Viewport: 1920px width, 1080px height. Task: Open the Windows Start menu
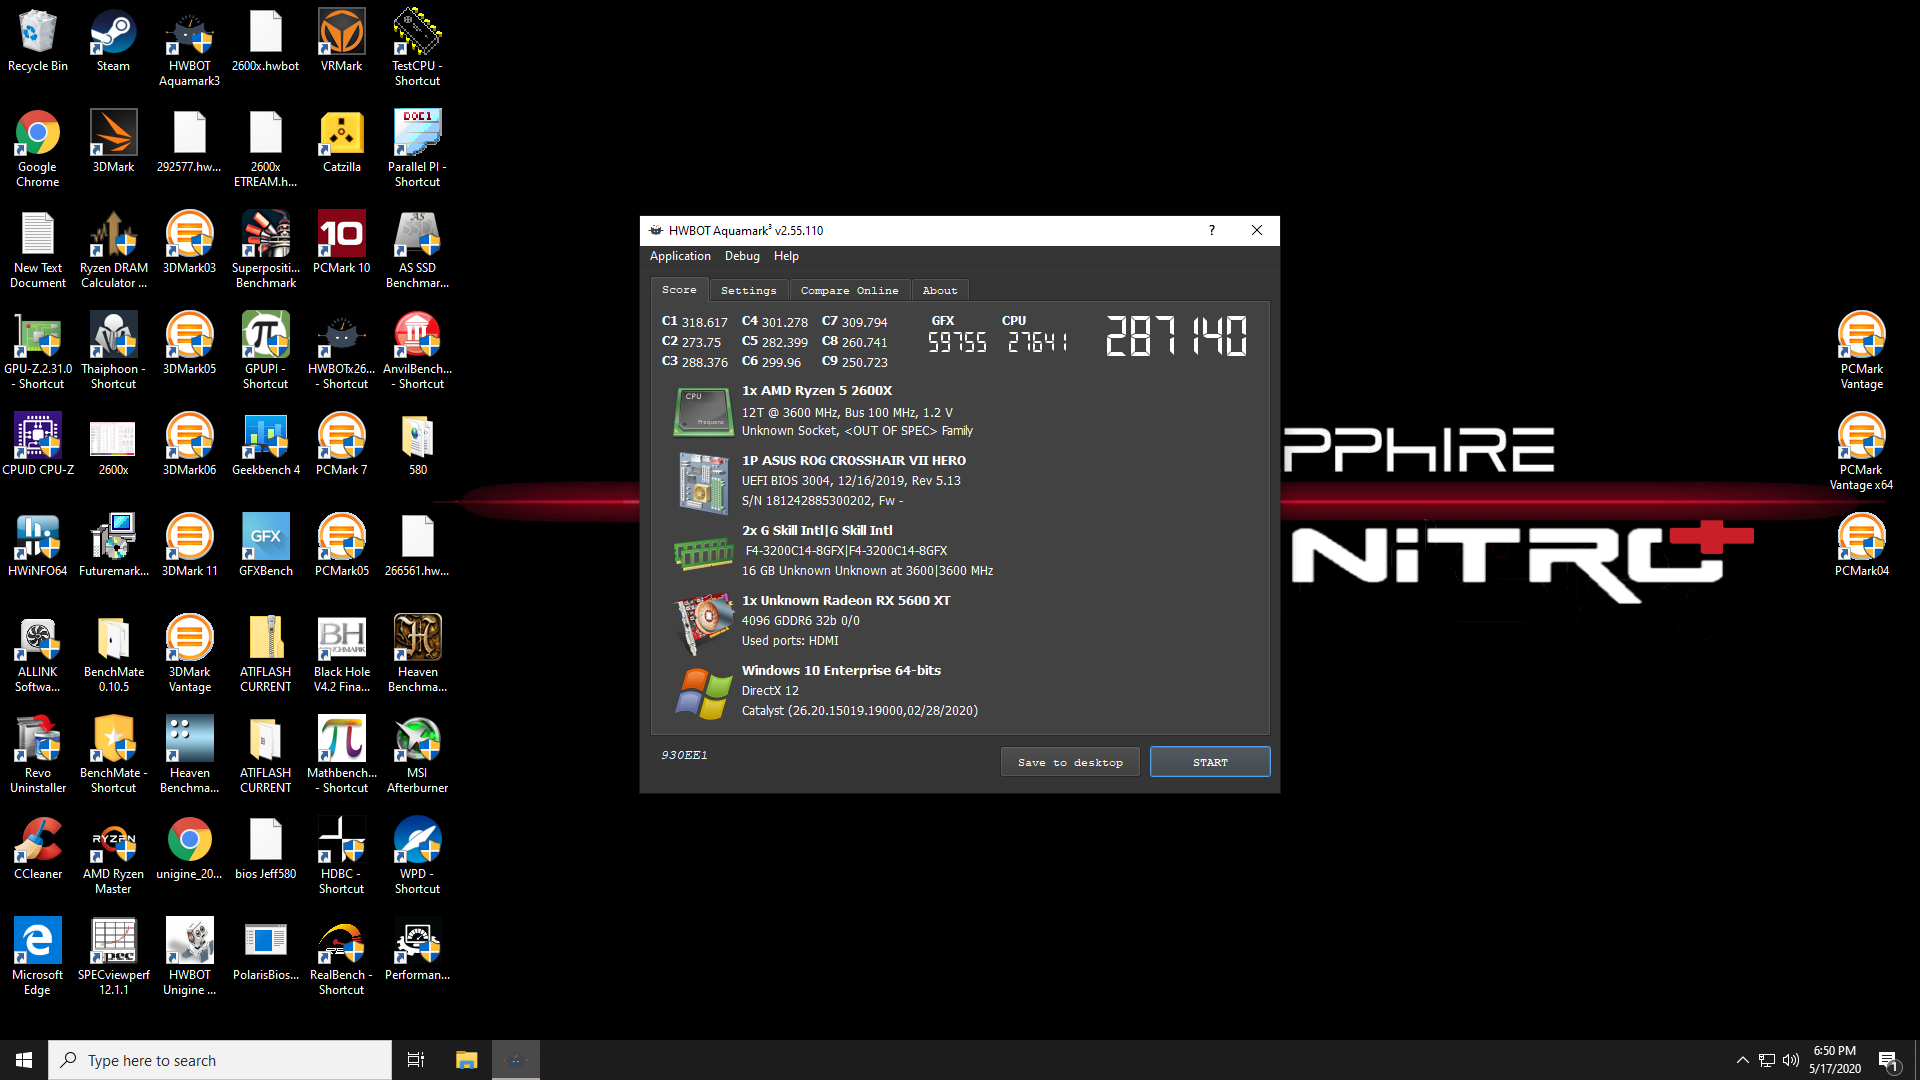point(24,1060)
